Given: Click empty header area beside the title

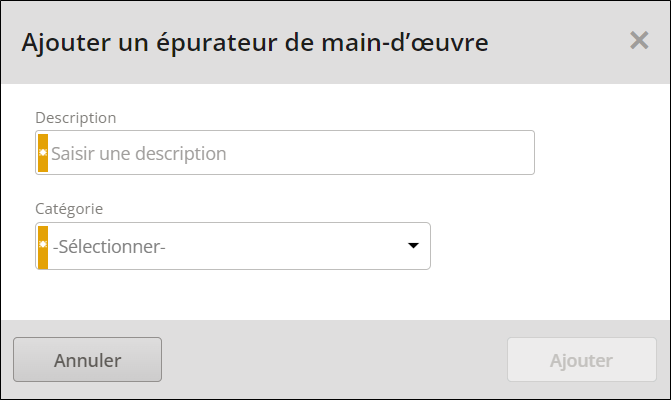Looking at the screenshot, I should 556,43.
